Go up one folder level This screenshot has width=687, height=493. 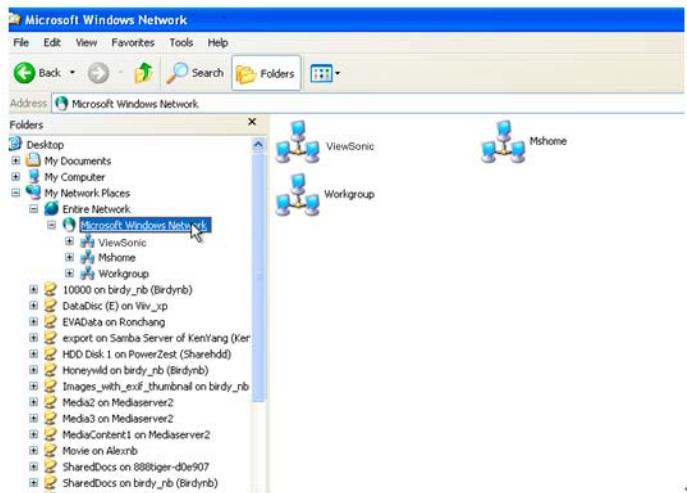pyautogui.click(x=143, y=73)
